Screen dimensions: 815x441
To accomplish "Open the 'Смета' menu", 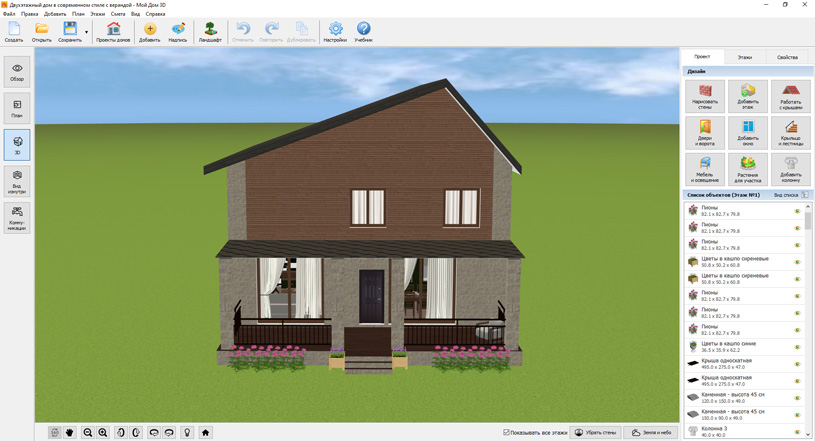I will tap(118, 14).
